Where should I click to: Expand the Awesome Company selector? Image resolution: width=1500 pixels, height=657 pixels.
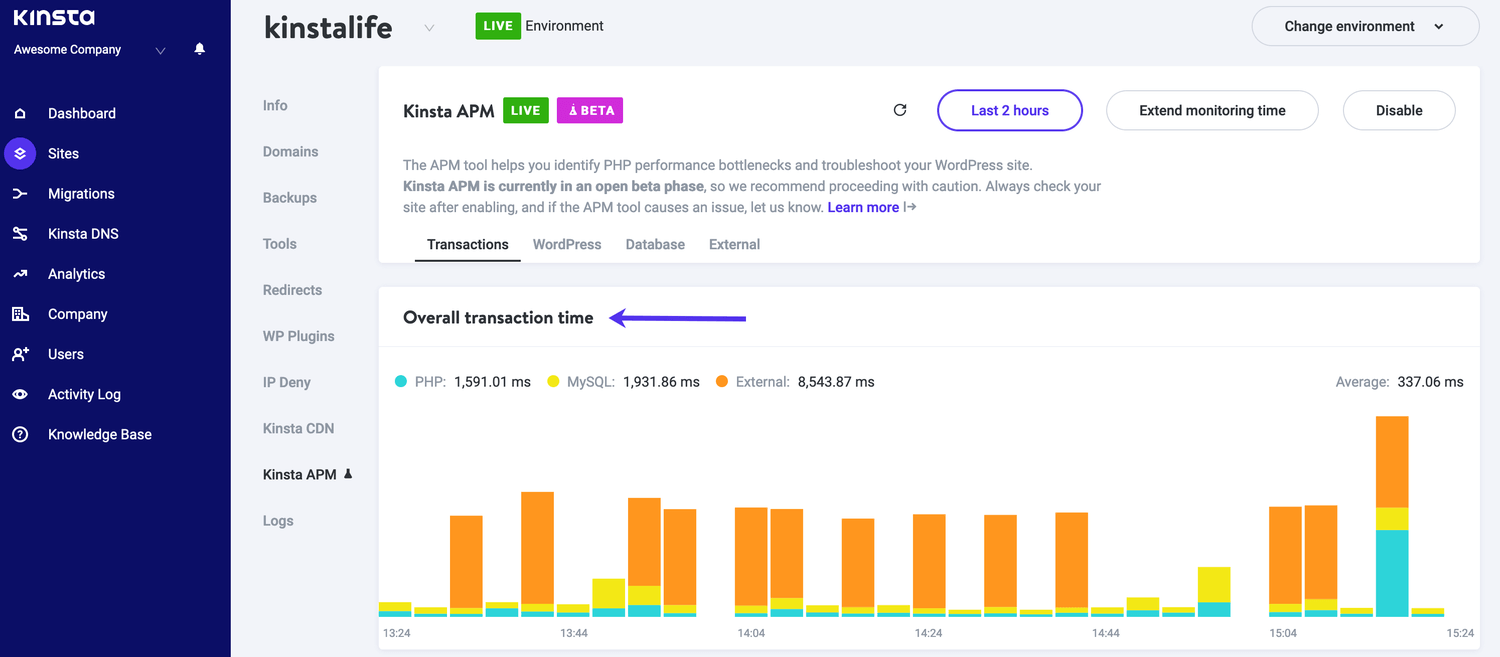(161, 50)
